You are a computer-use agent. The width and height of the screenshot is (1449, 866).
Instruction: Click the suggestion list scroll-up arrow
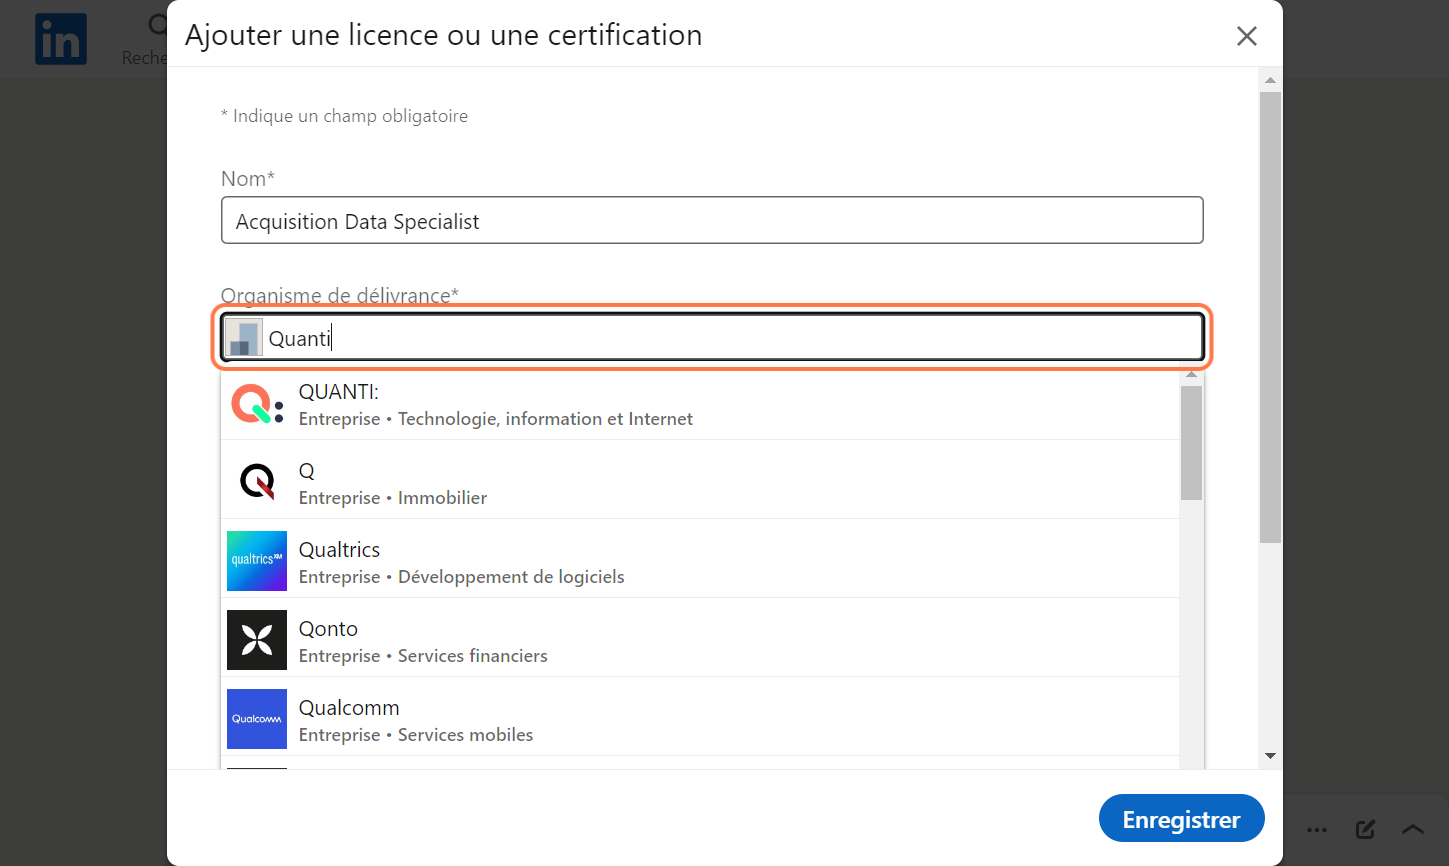tap(1191, 375)
